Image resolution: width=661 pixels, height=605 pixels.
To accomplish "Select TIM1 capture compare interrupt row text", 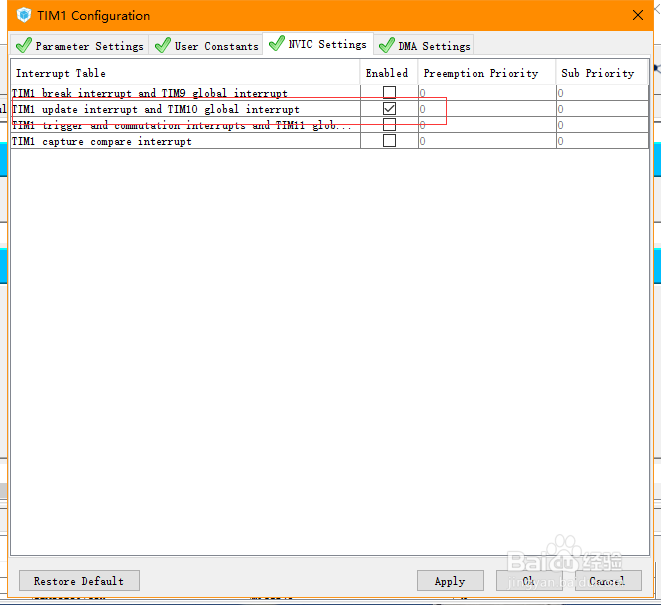I will coord(102,141).
